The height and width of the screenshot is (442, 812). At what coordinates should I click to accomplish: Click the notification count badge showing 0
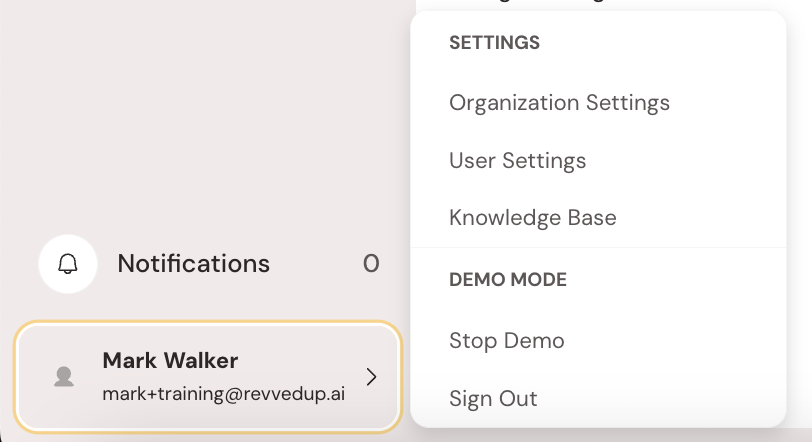pyautogui.click(x=371, y=264)
